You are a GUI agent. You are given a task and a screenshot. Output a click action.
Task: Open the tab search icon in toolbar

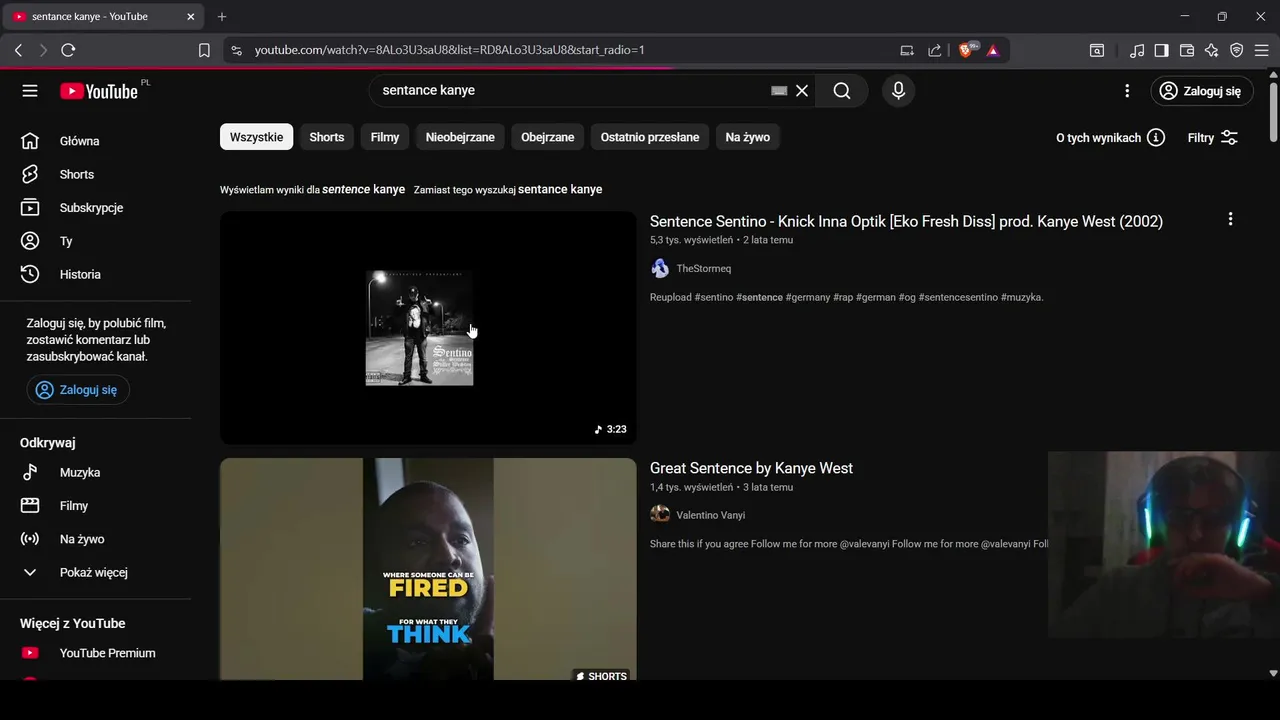click(1097, 50)
